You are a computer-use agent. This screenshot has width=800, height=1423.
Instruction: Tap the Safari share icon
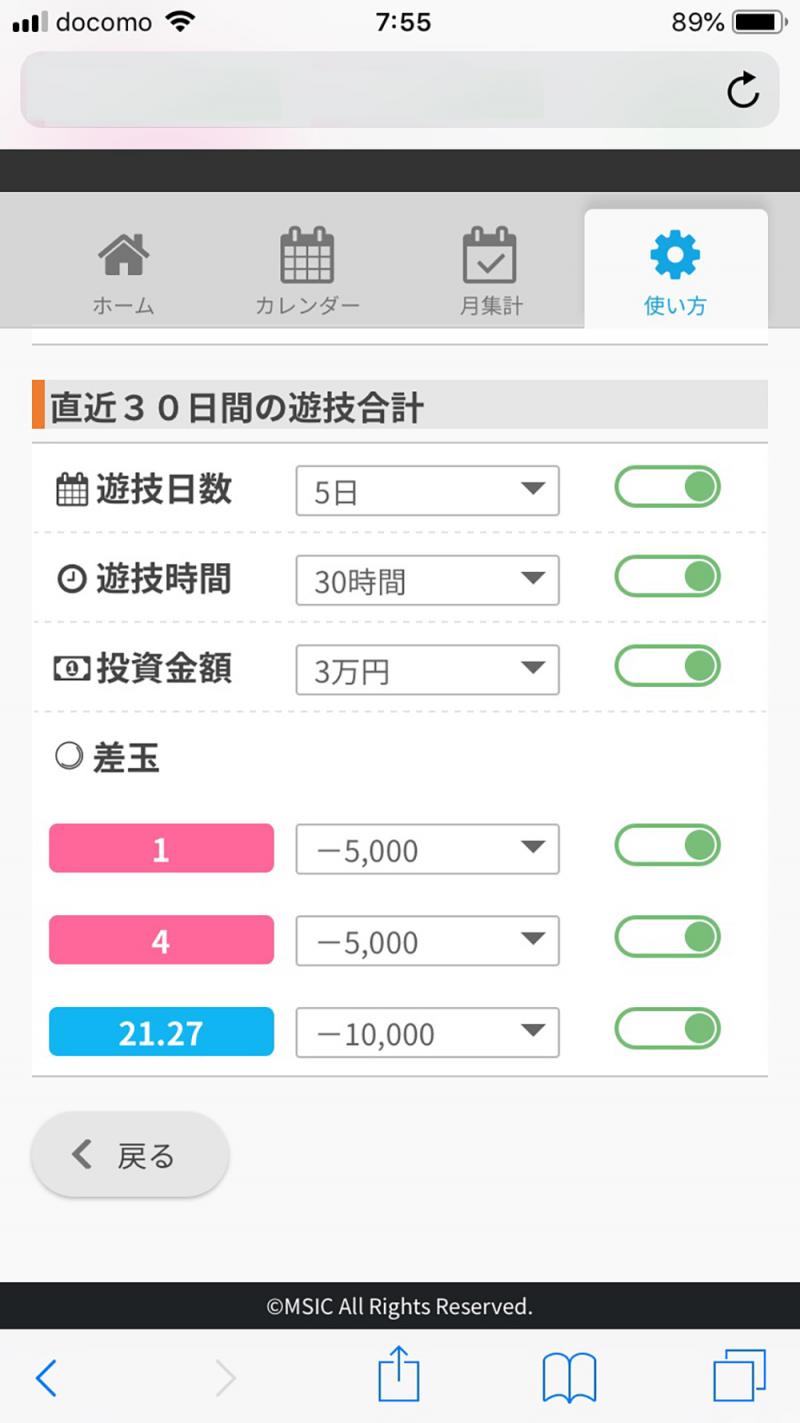pos(399,1377)
